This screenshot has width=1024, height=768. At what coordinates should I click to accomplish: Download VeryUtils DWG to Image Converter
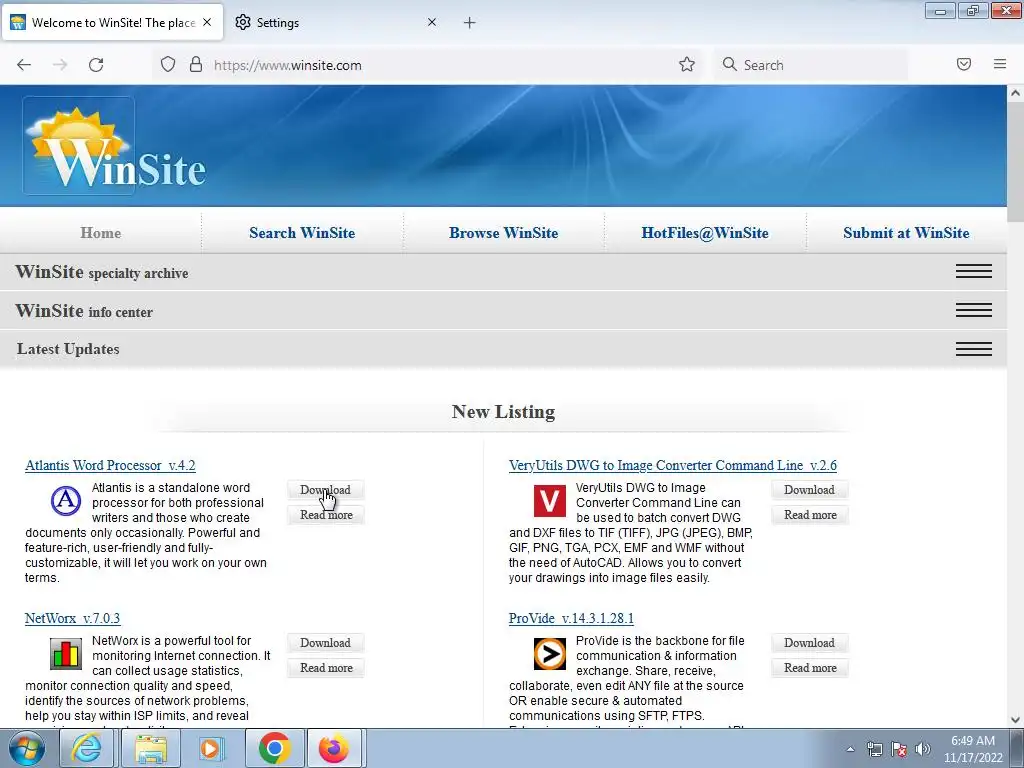809,490
